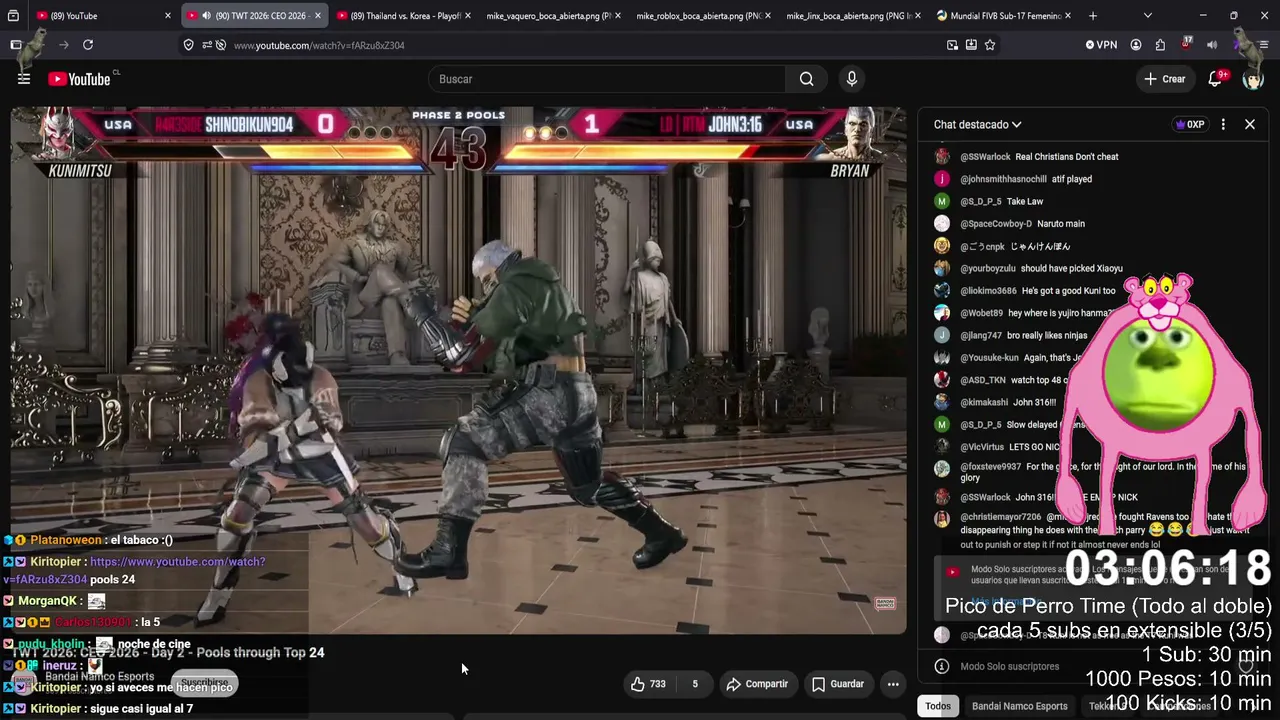Click the Buscar search field

coord(606,79)
